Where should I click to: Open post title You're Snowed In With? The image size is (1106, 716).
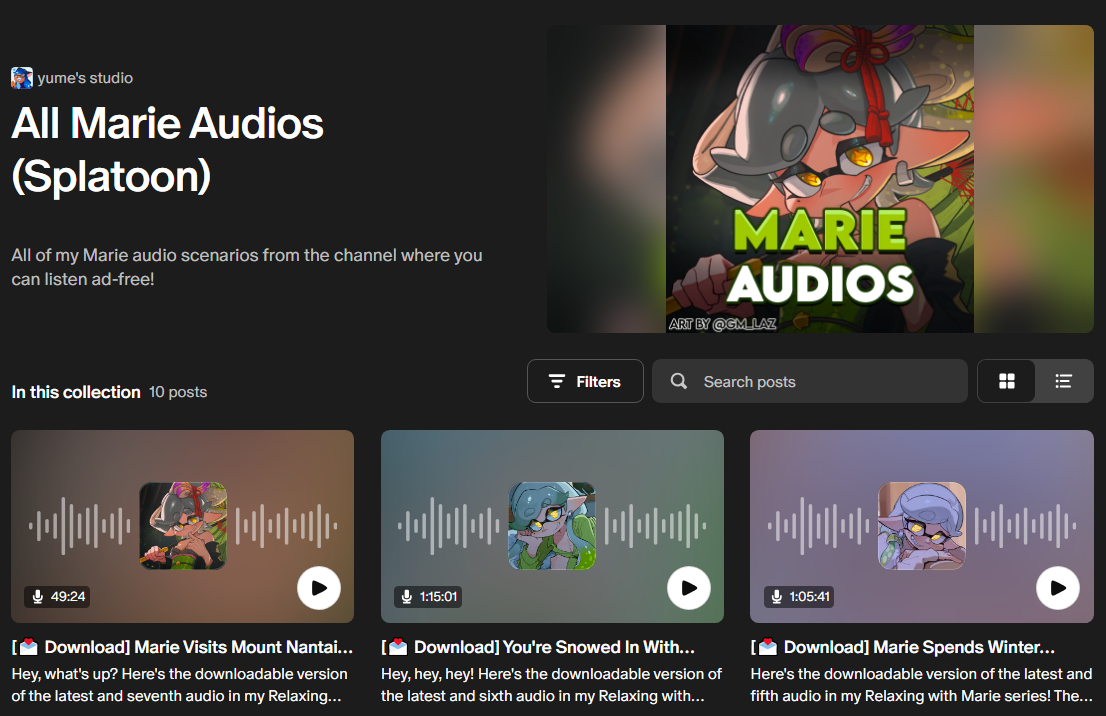[x=538, y=647]
